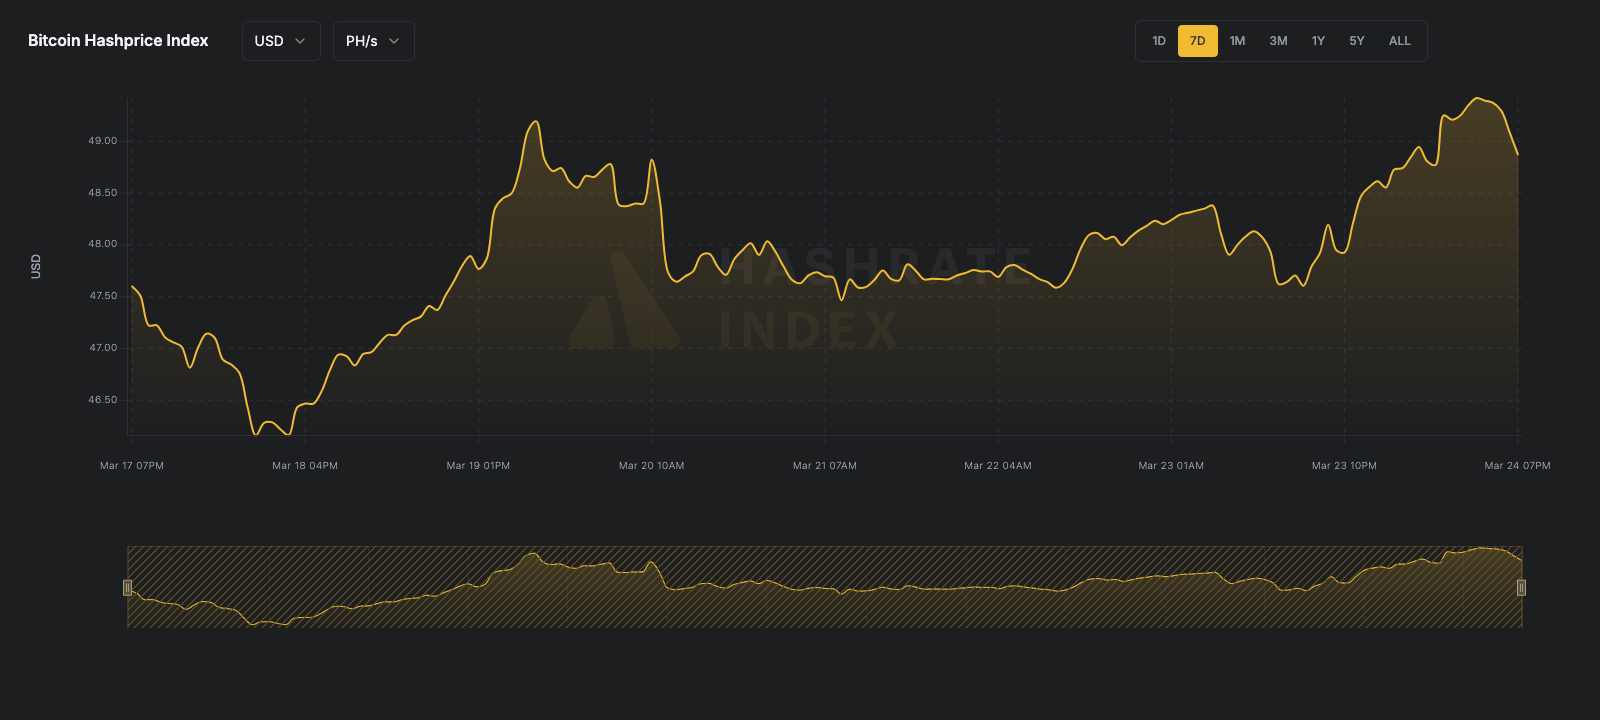Click the 46.50 y-axis label
The height and width of the screenshot is (720, 1600).
click(x=103, y=400)
